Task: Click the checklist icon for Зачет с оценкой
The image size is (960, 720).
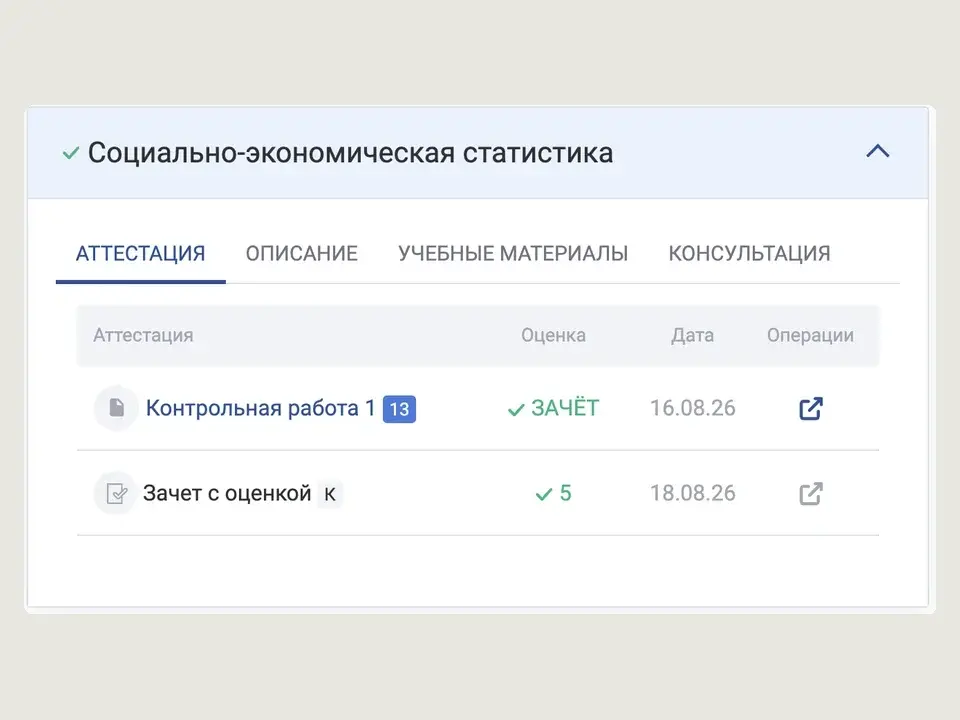Action: (x=116, y=493)
